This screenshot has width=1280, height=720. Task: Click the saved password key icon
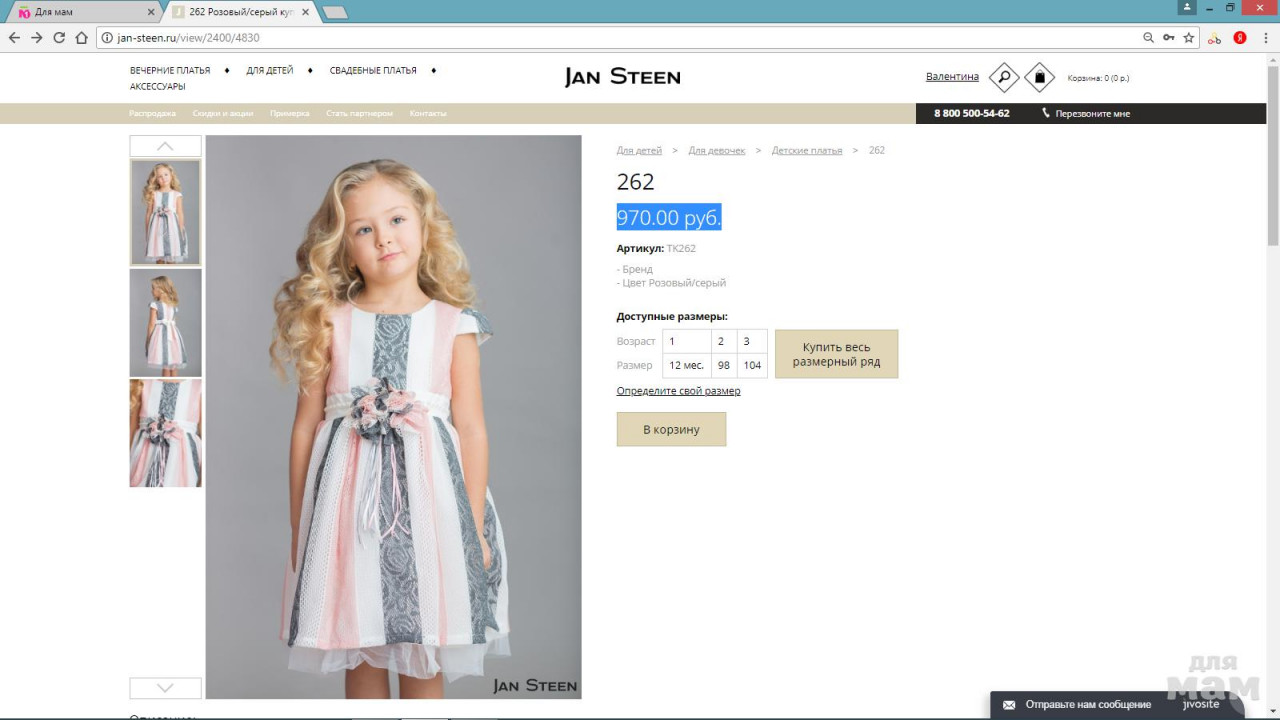tap(1168, 38)
